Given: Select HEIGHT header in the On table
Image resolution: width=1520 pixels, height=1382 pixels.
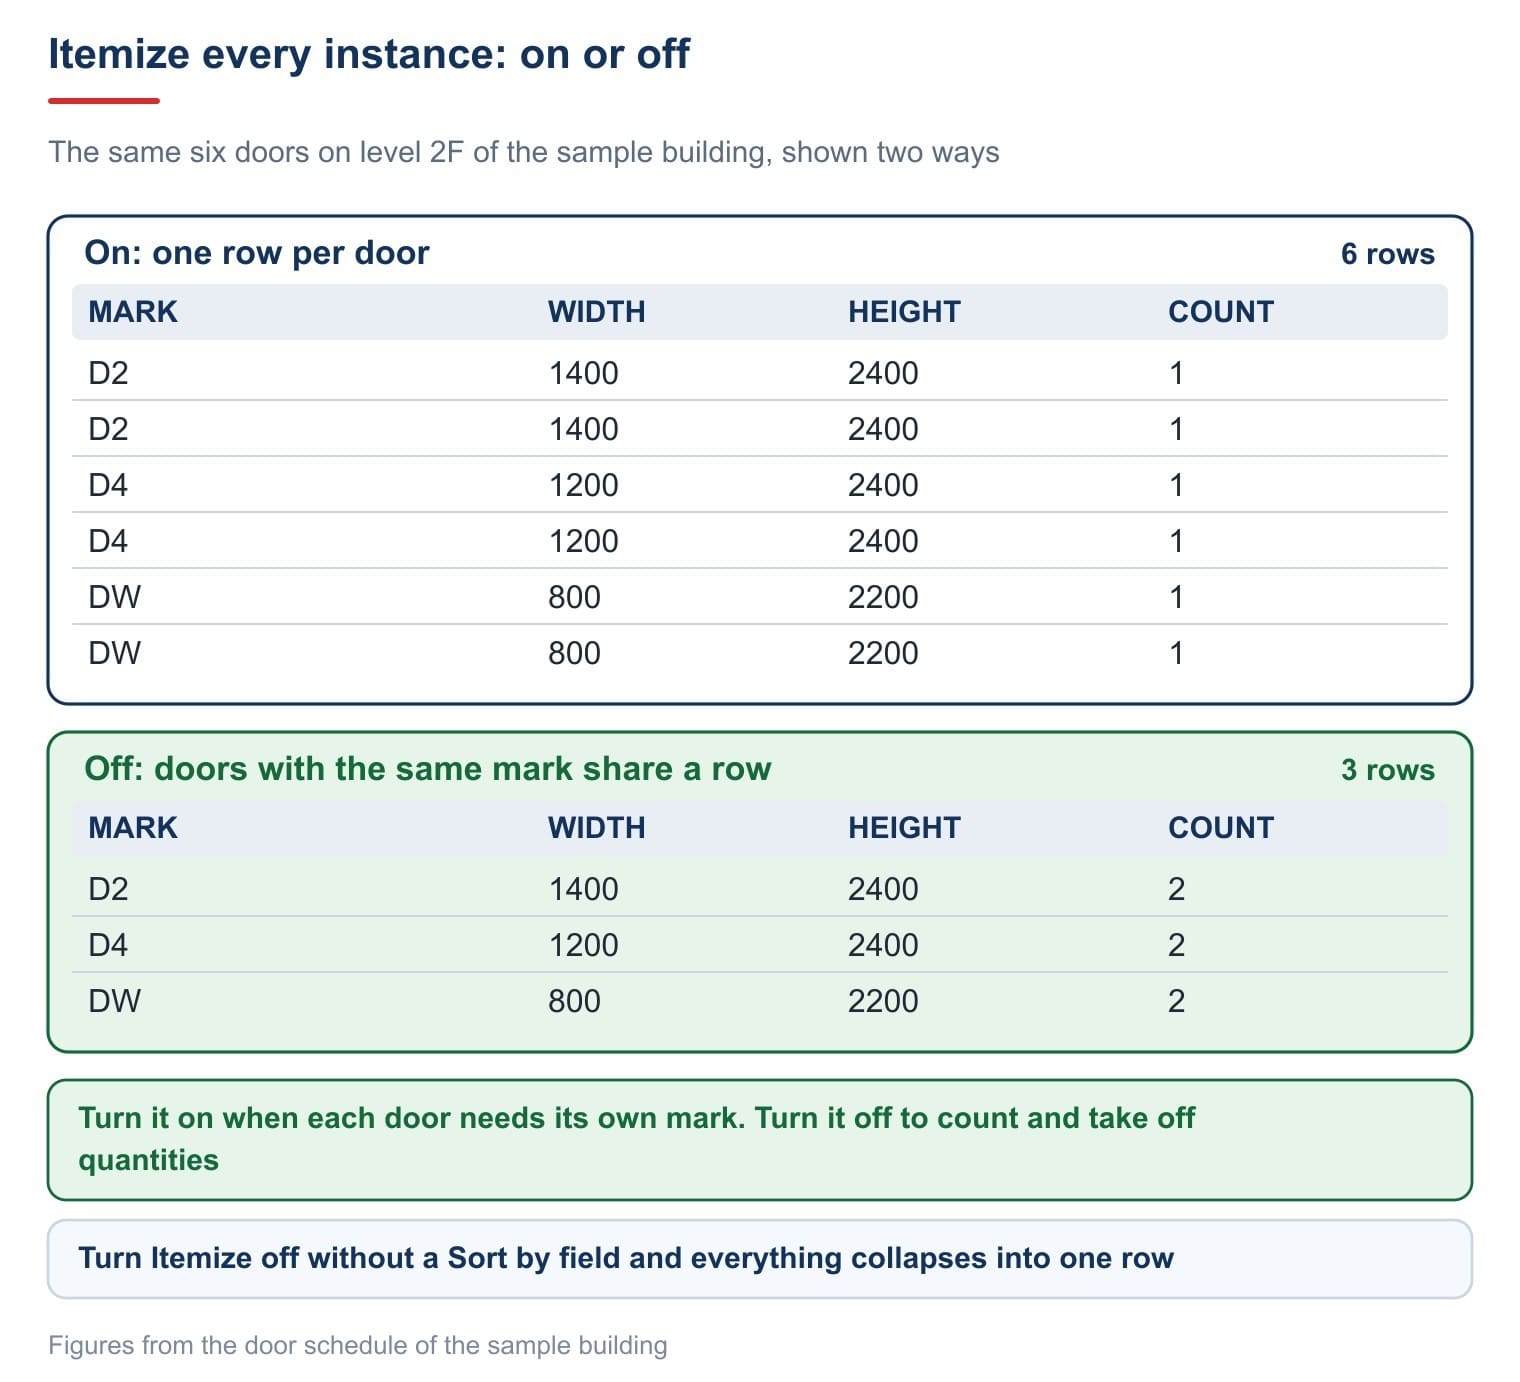Looking at the screenshot, I should 904,312.
